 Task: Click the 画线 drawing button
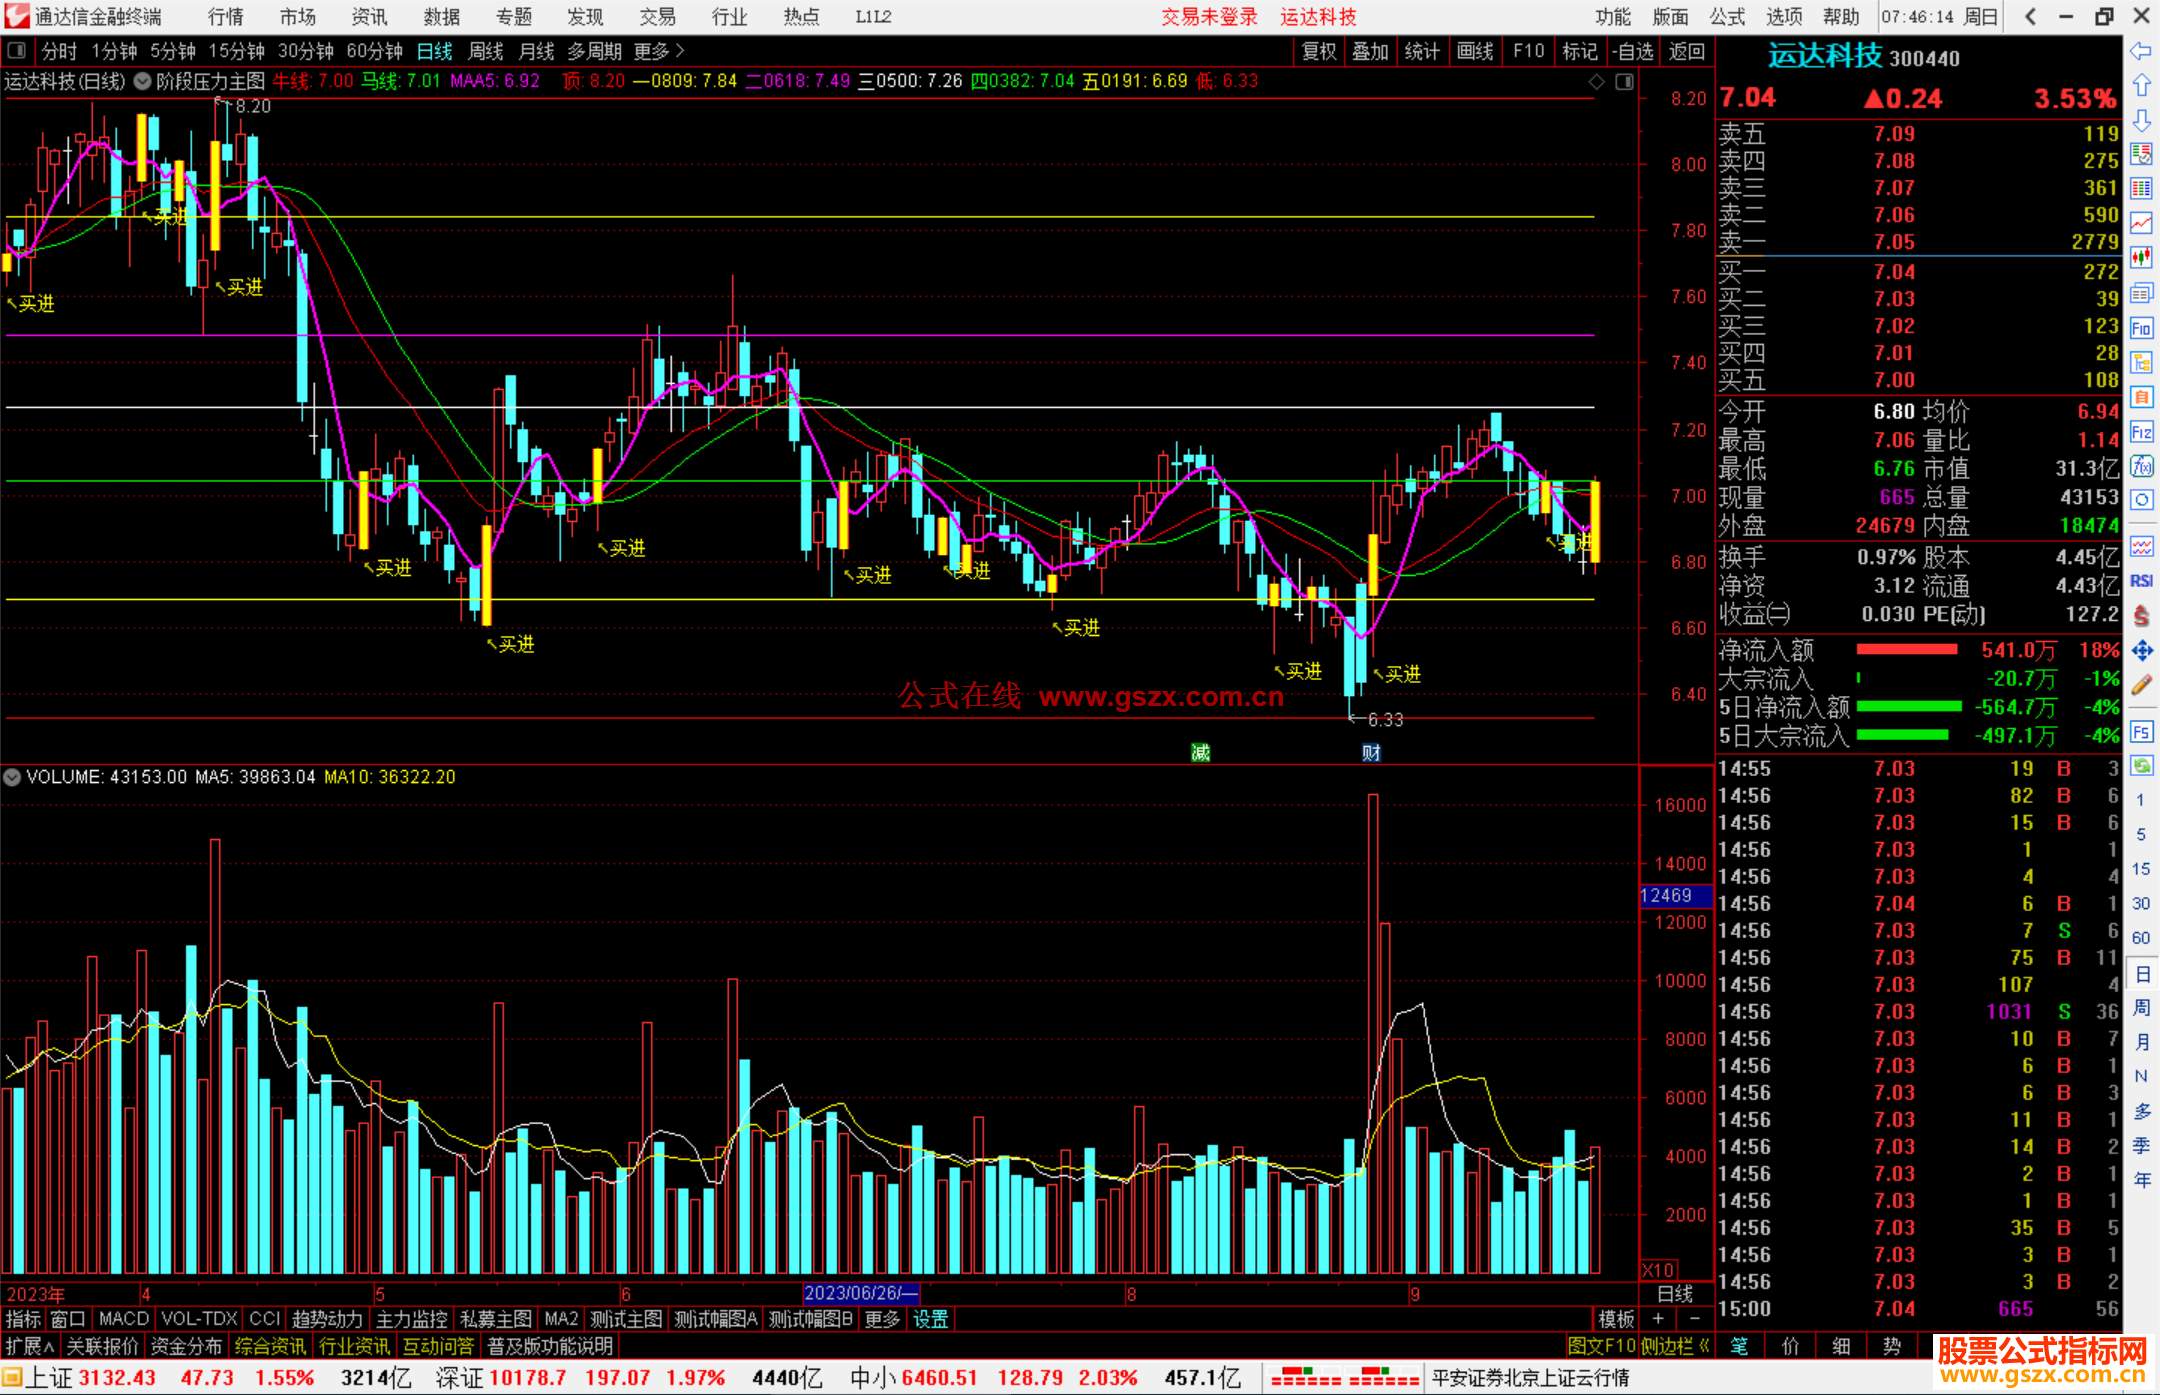point(1475,51)
